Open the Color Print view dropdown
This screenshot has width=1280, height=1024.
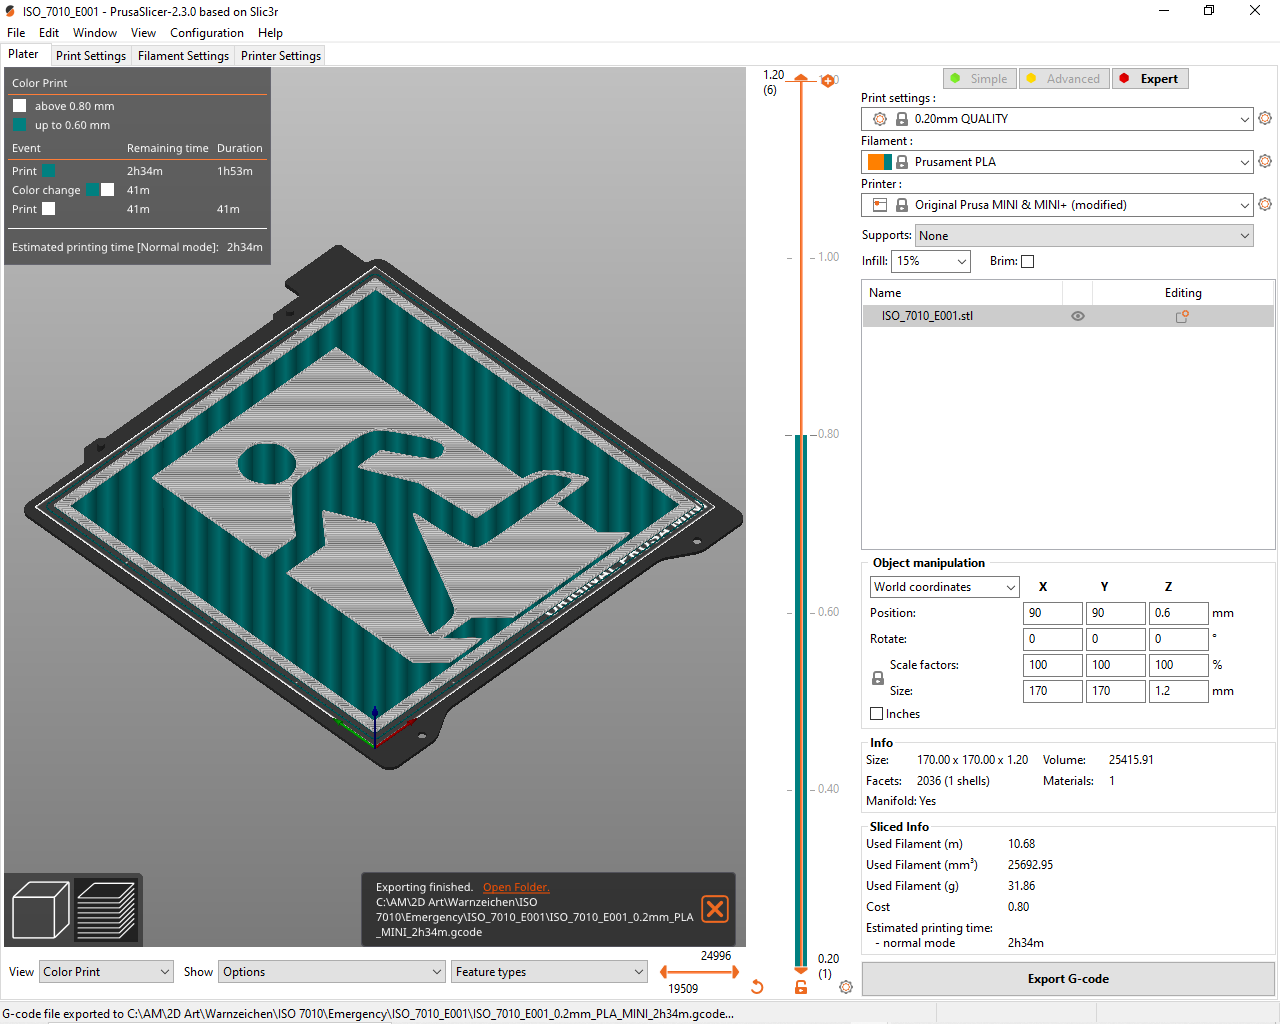click(108, 972)
